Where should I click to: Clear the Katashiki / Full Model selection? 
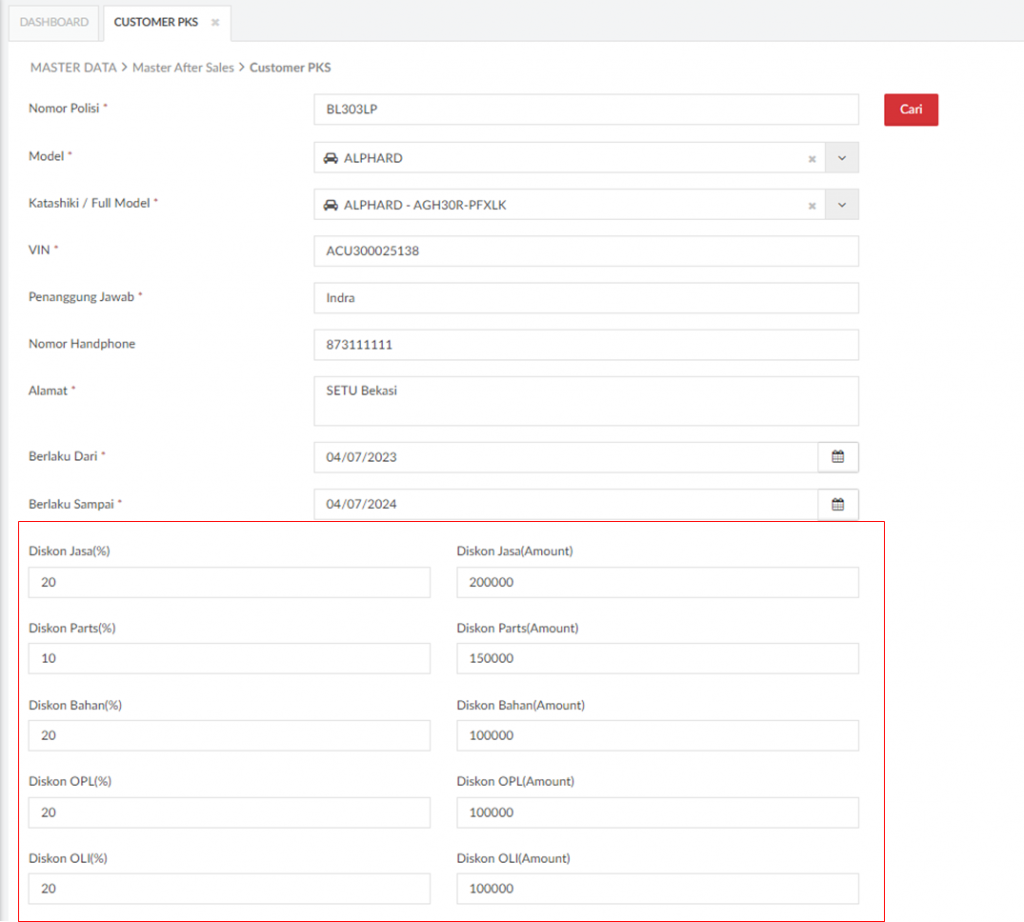812,205
